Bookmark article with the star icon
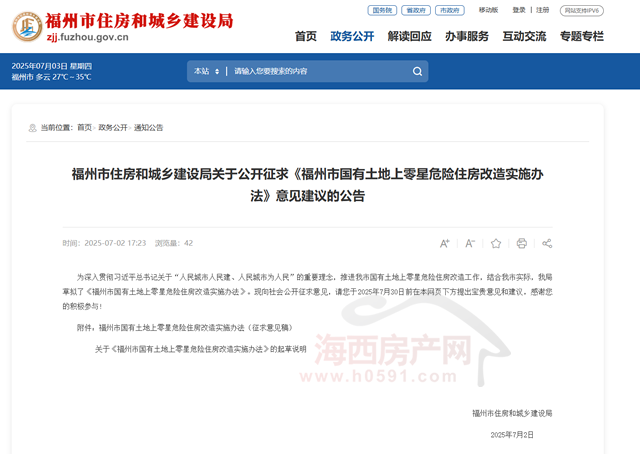This screenshot has width=640, height=454. (x=496, y=244)
